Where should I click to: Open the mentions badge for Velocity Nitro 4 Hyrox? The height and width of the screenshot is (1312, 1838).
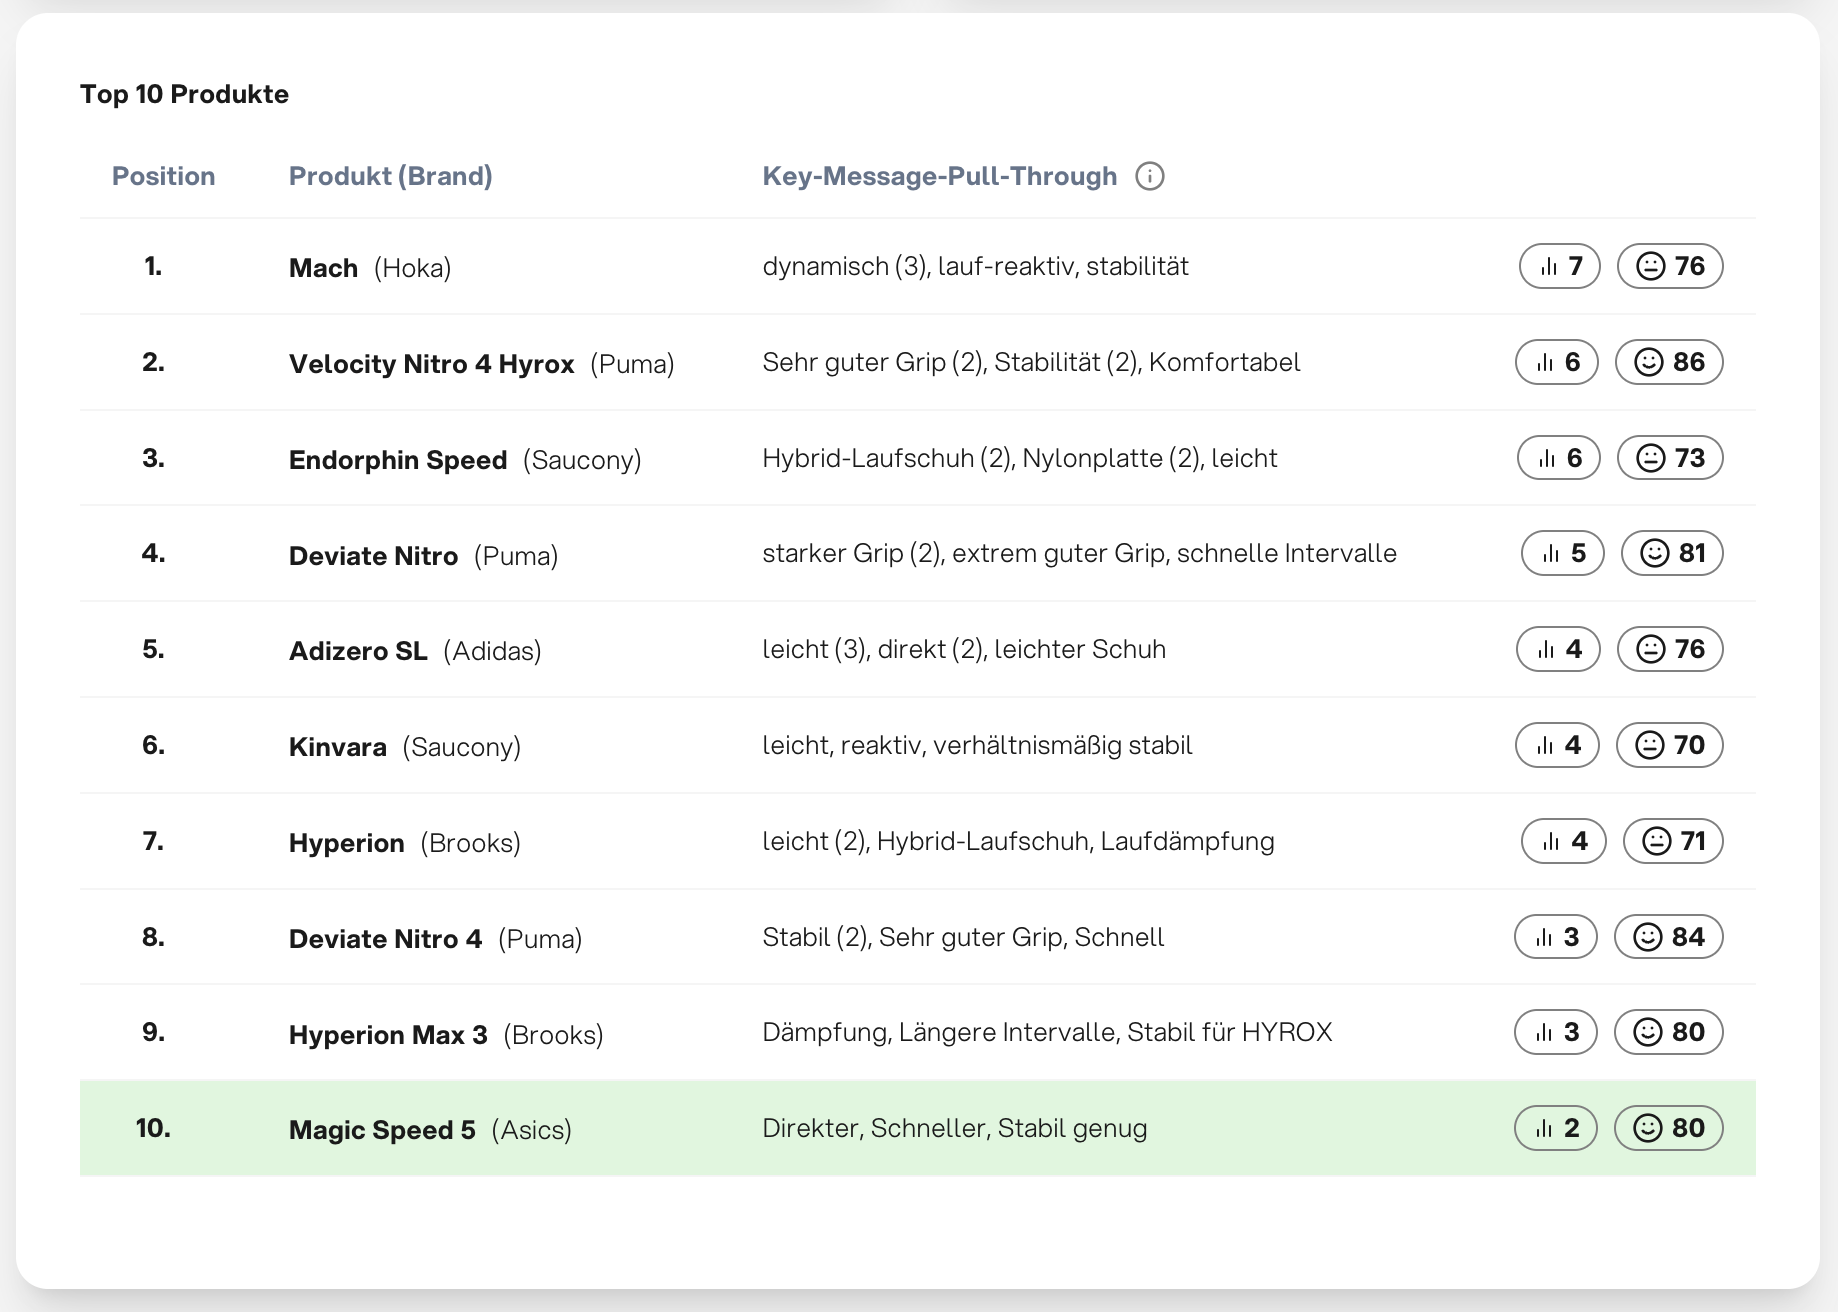click(1557, 362)
